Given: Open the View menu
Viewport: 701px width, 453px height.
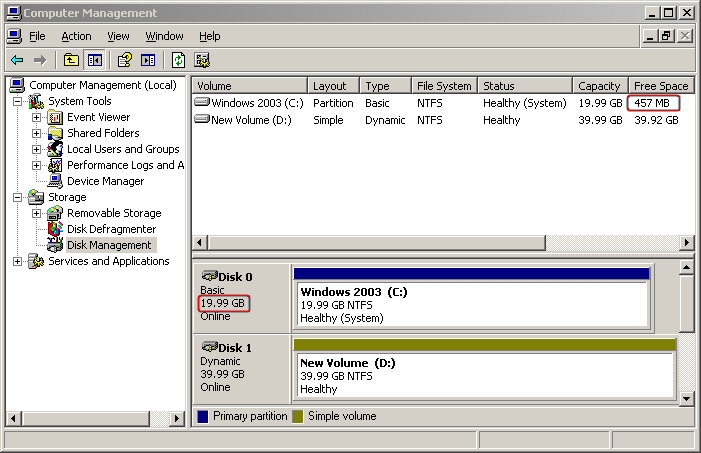Looking at the screenshot, I should 118,36.
